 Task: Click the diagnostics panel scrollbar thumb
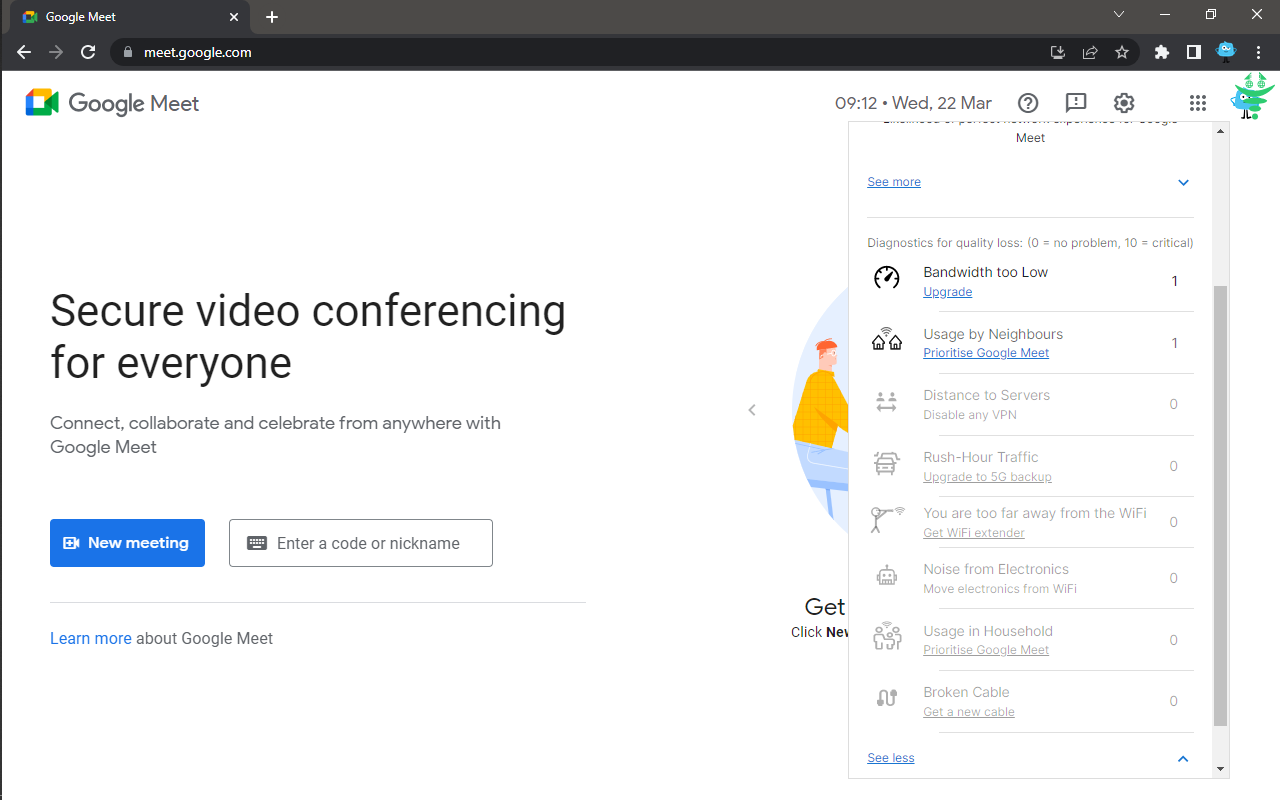1219,505
